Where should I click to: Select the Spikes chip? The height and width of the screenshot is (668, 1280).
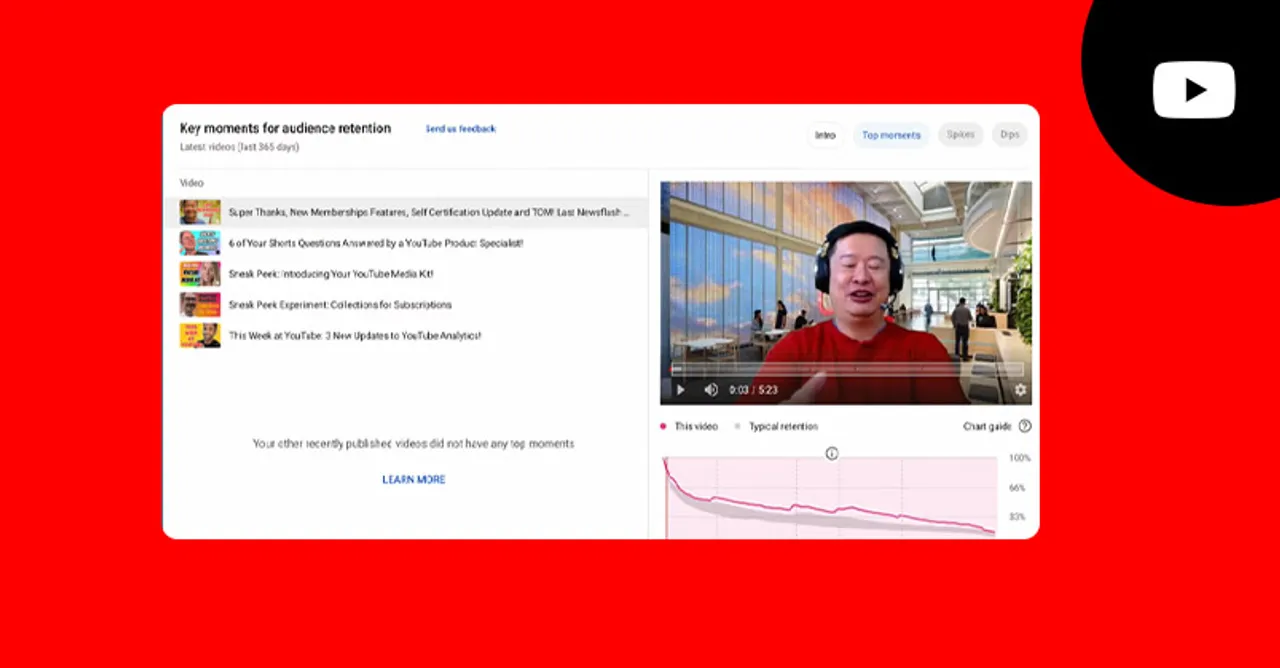(x=960, y=135)
